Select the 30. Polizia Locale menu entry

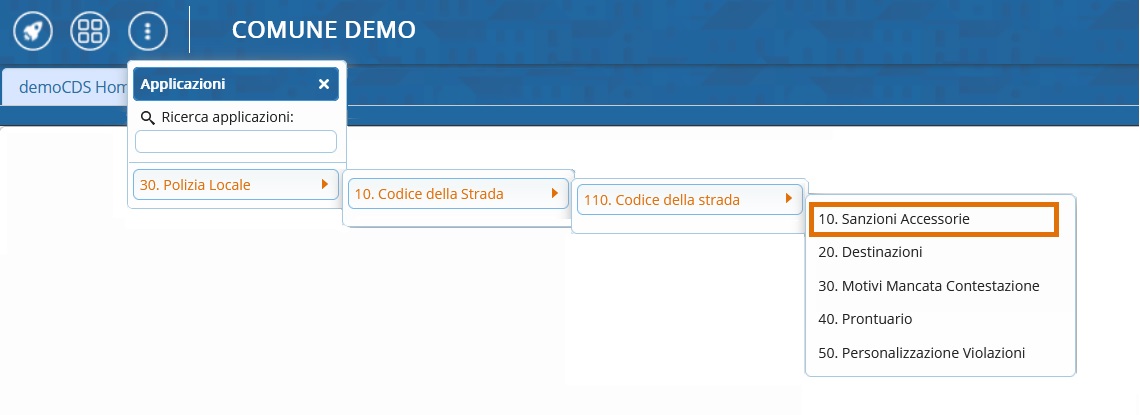[196, 184]
